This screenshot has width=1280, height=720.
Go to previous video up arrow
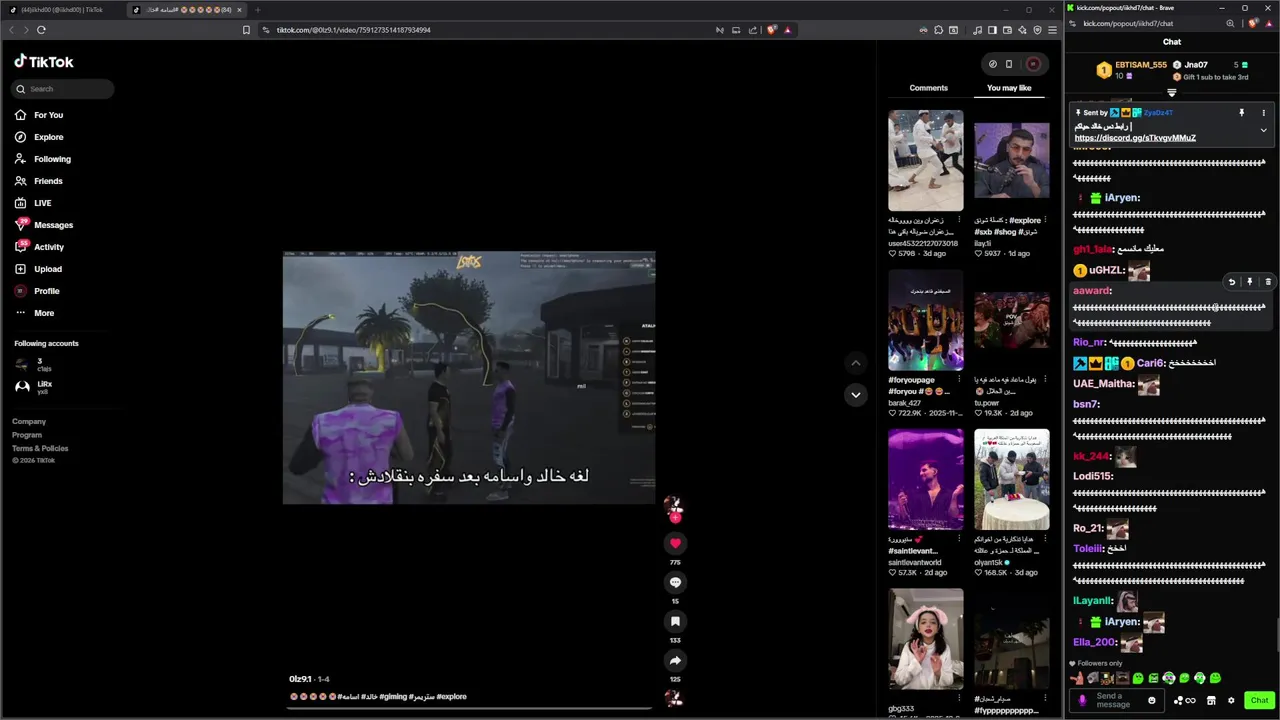(855, 363)
